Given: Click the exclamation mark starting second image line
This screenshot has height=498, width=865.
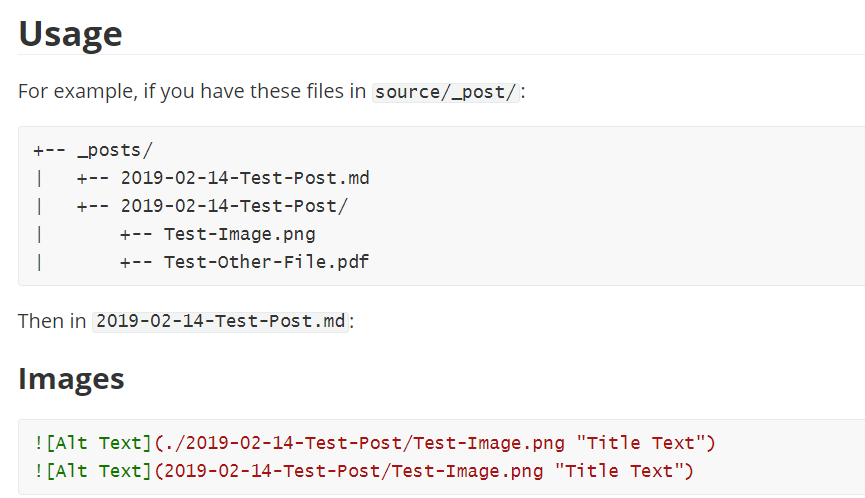Looking at the screenshot, I should click(x=38, y=471).
